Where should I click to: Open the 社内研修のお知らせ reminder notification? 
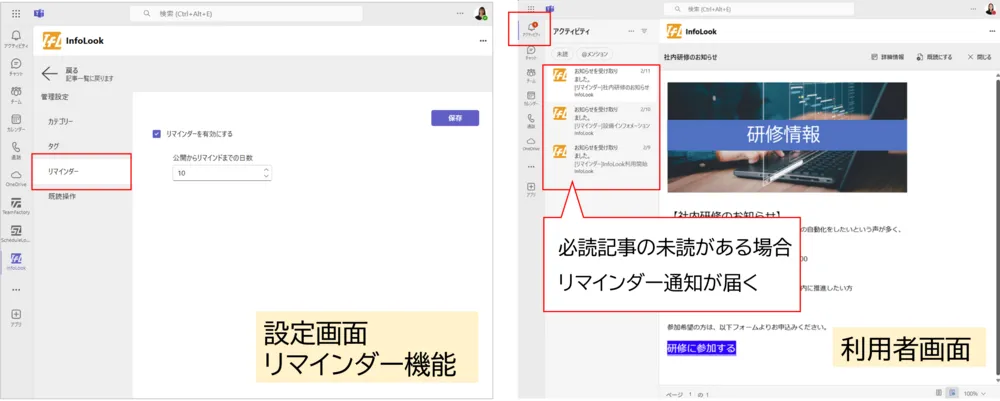(602, 83)
